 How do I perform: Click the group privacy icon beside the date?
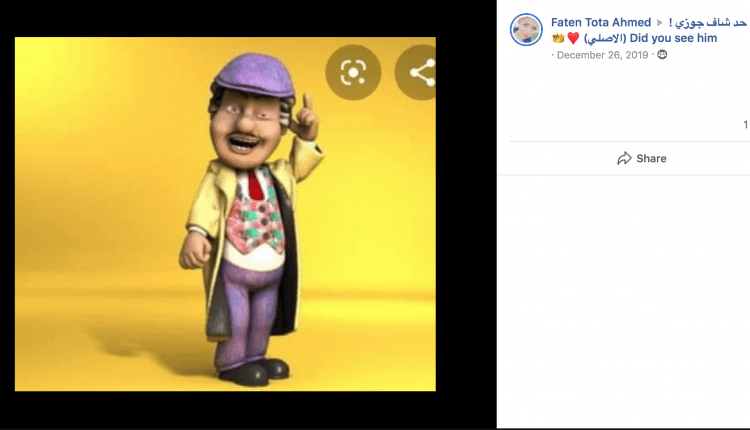pos(661,55)
